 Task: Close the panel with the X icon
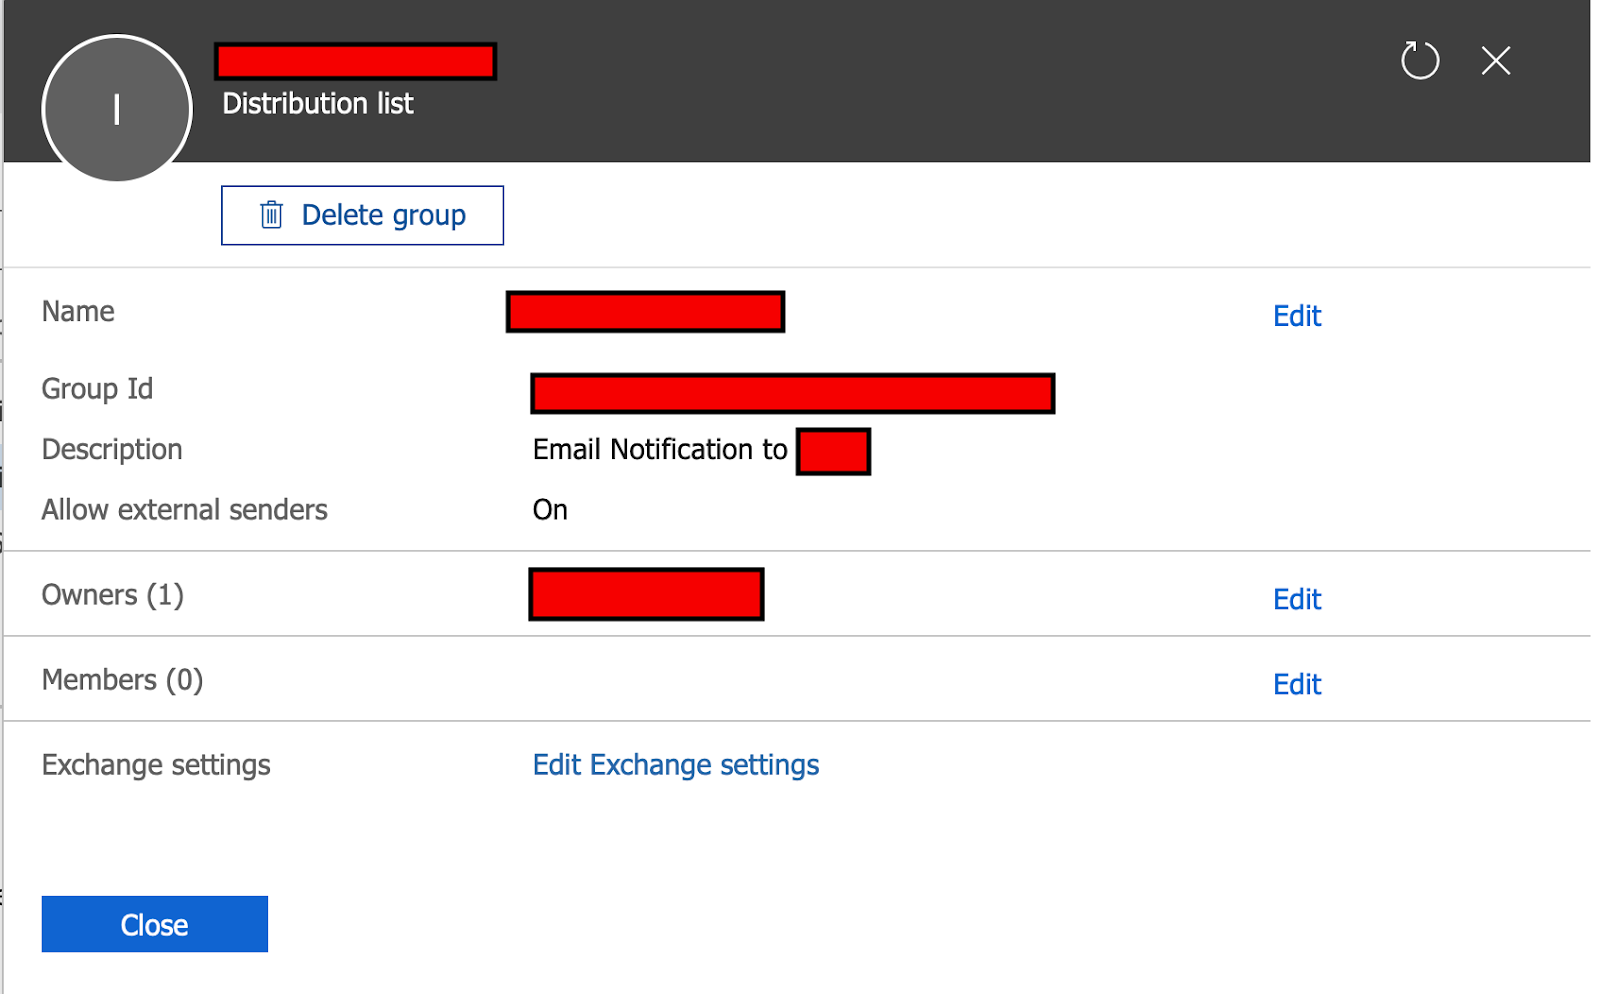1494,61
